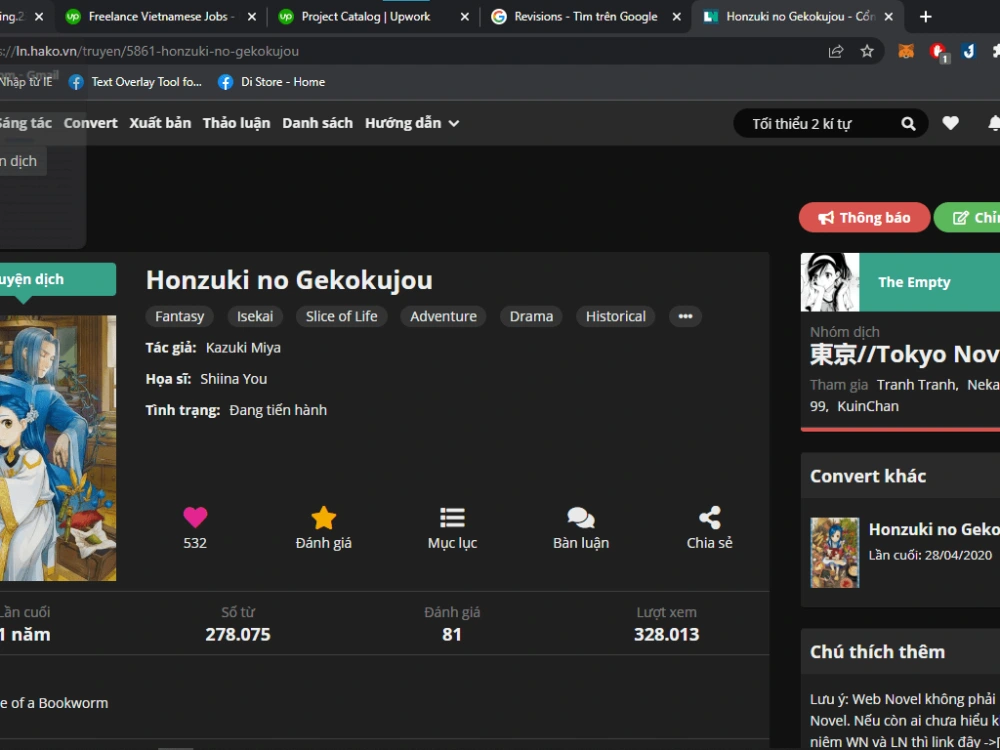
Task: Open the Nhập từ IE bookmark folder
Action: click(x=26, y=82)
